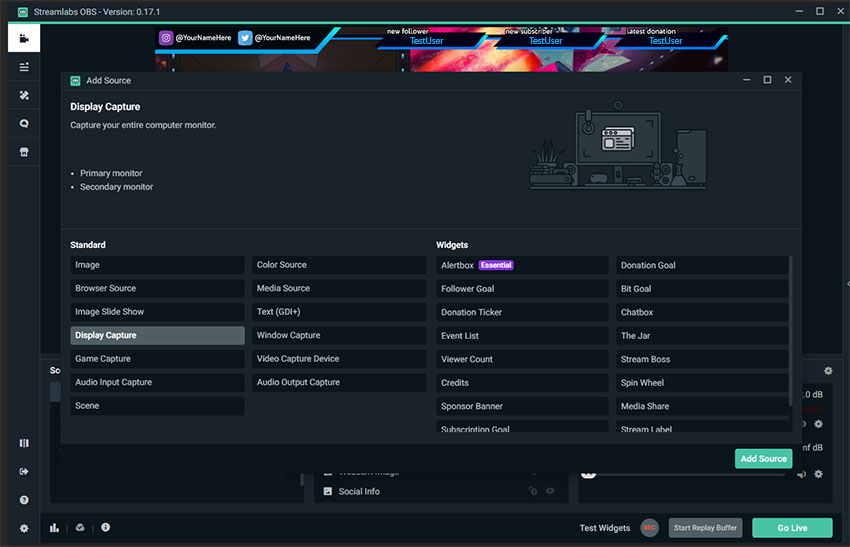The image size is (850, 547).
Task: Open the help question mark icon
Action: pos(24,500)
